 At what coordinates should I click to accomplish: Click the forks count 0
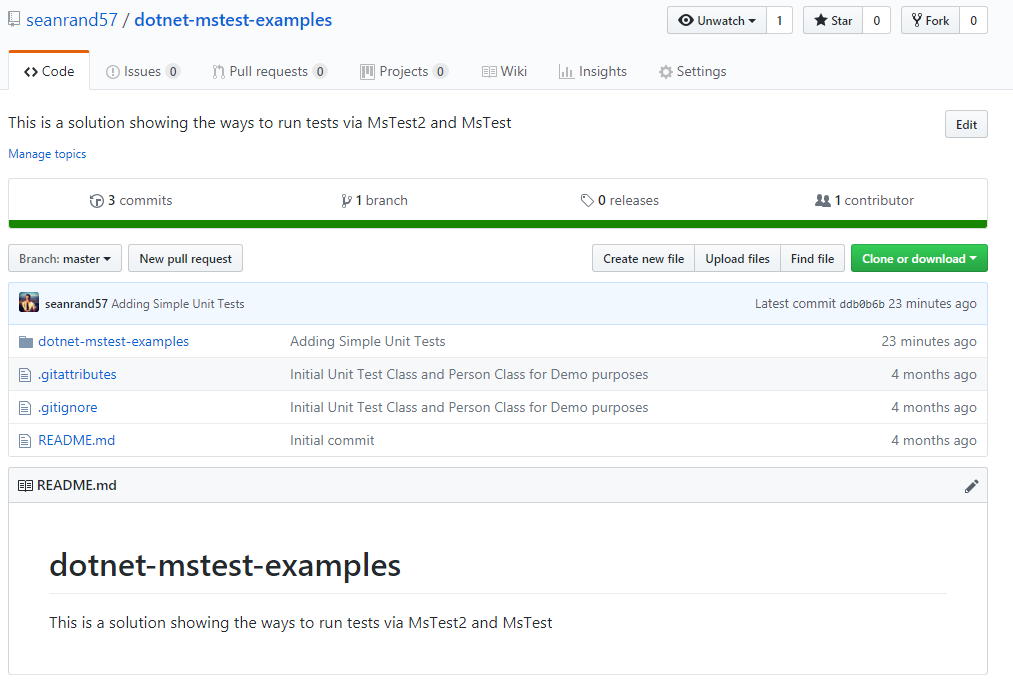(x=973, y=21)
